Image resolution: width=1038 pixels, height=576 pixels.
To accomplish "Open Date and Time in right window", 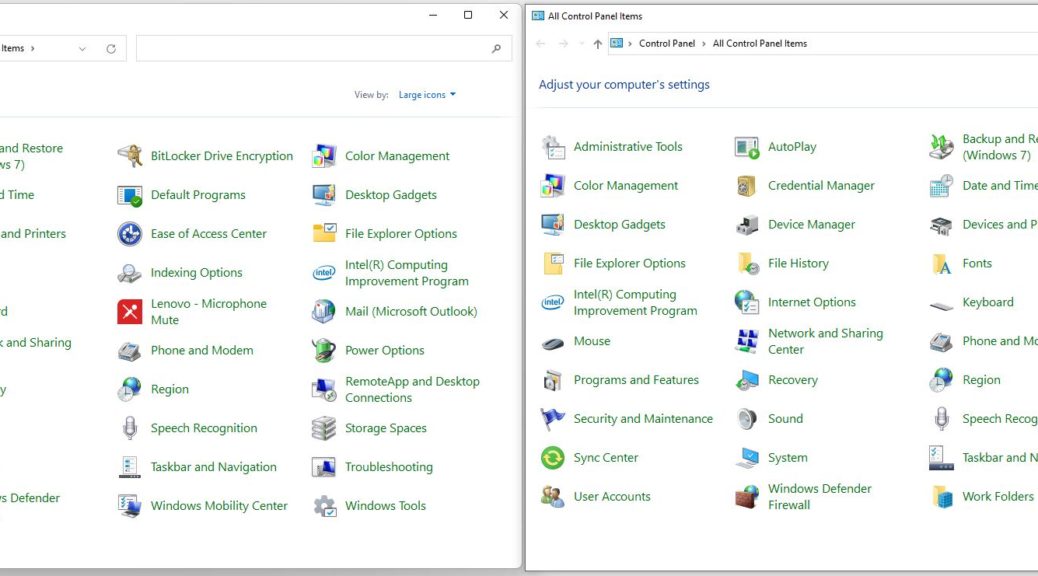I will click(1000, 185).
